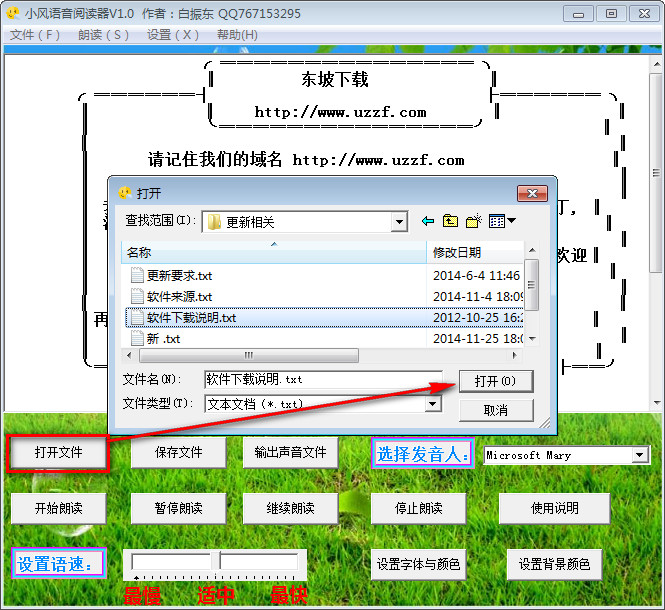Close the 打开 dialog with red X
The width and height of the screenshot is (665, 610).
point(532,193)
